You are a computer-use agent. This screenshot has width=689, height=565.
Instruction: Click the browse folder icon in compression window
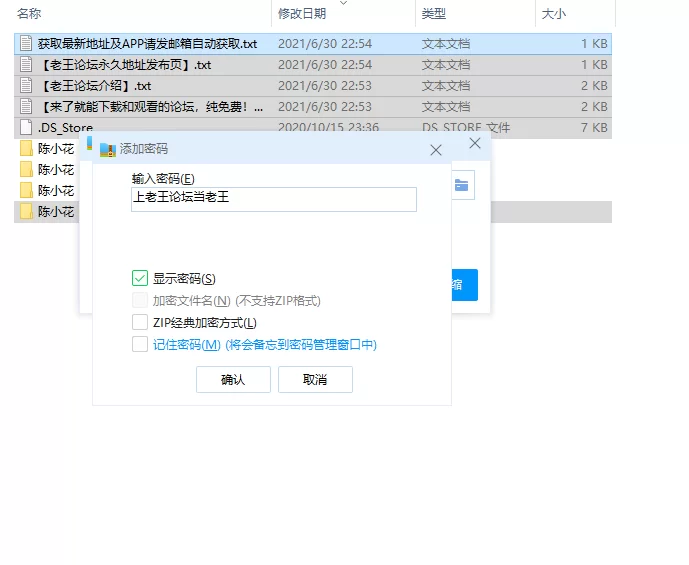(463, 185)
